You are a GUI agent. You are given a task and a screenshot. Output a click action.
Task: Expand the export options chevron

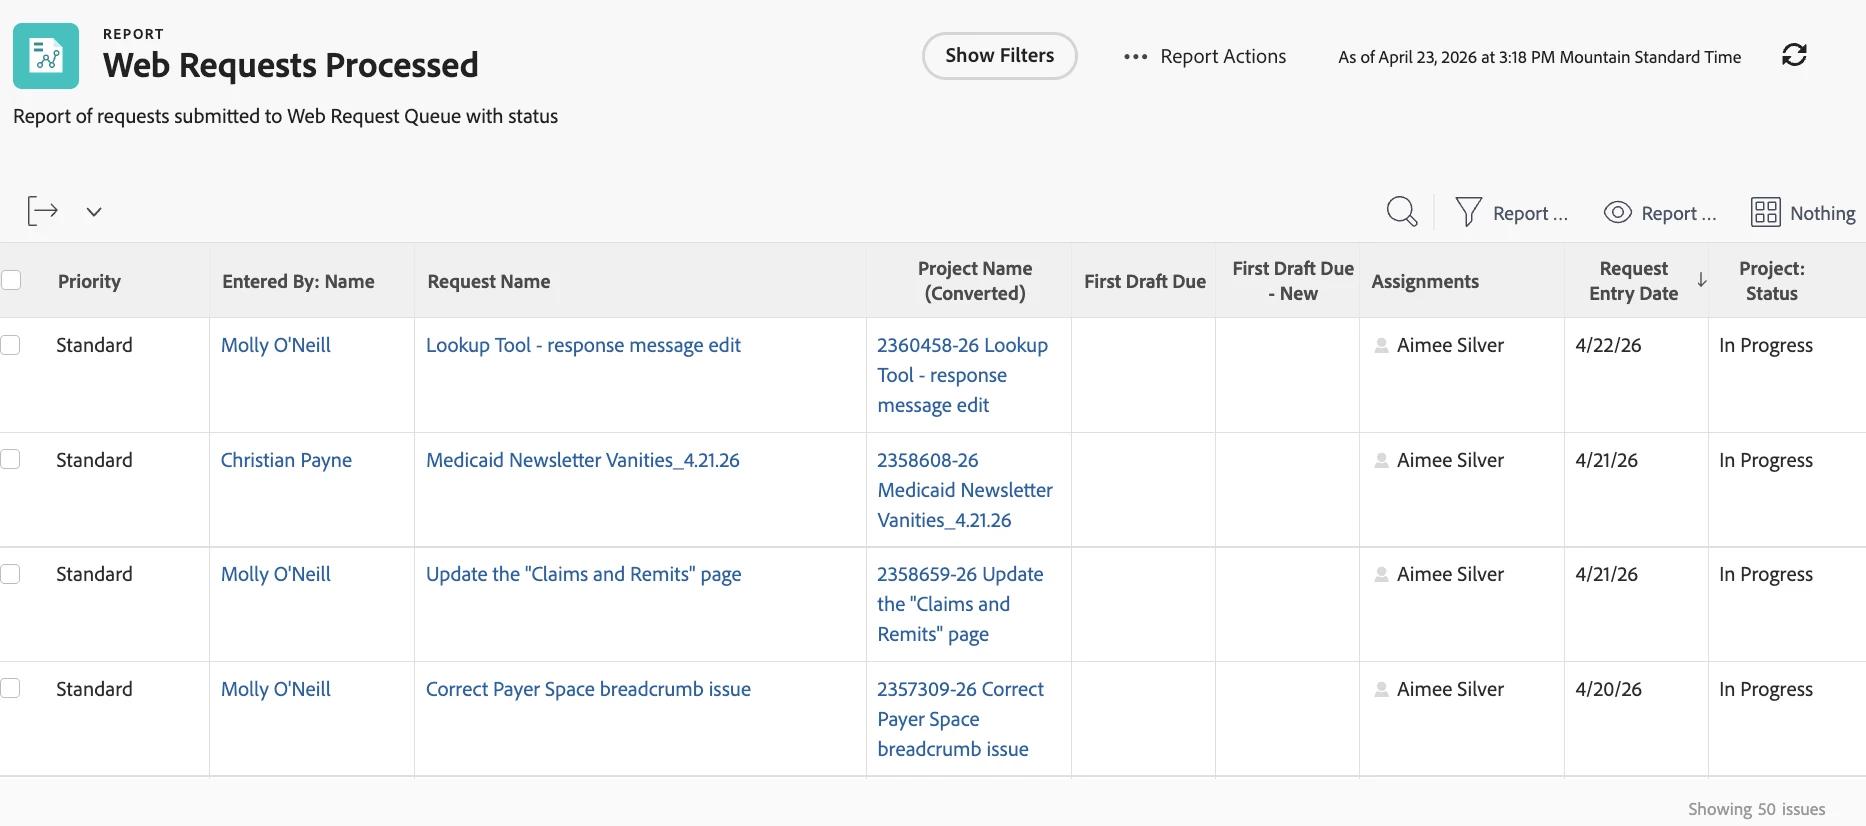[x=94, y=212]
